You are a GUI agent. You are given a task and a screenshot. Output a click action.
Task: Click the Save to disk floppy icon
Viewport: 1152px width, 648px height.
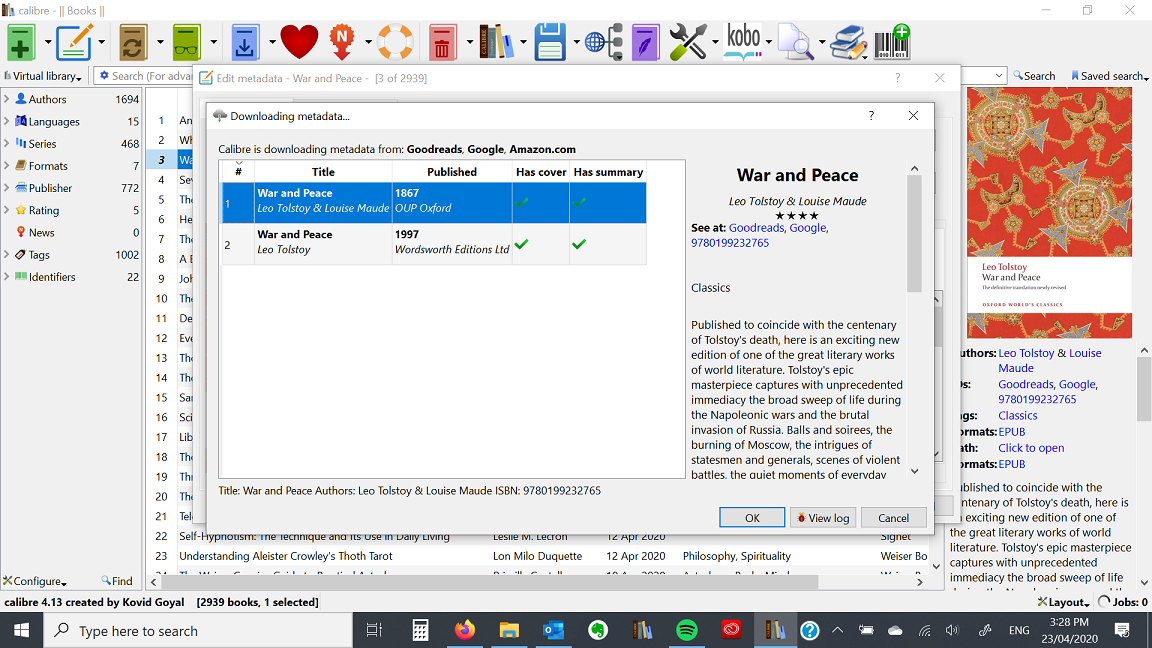click(x=550, y=42)
